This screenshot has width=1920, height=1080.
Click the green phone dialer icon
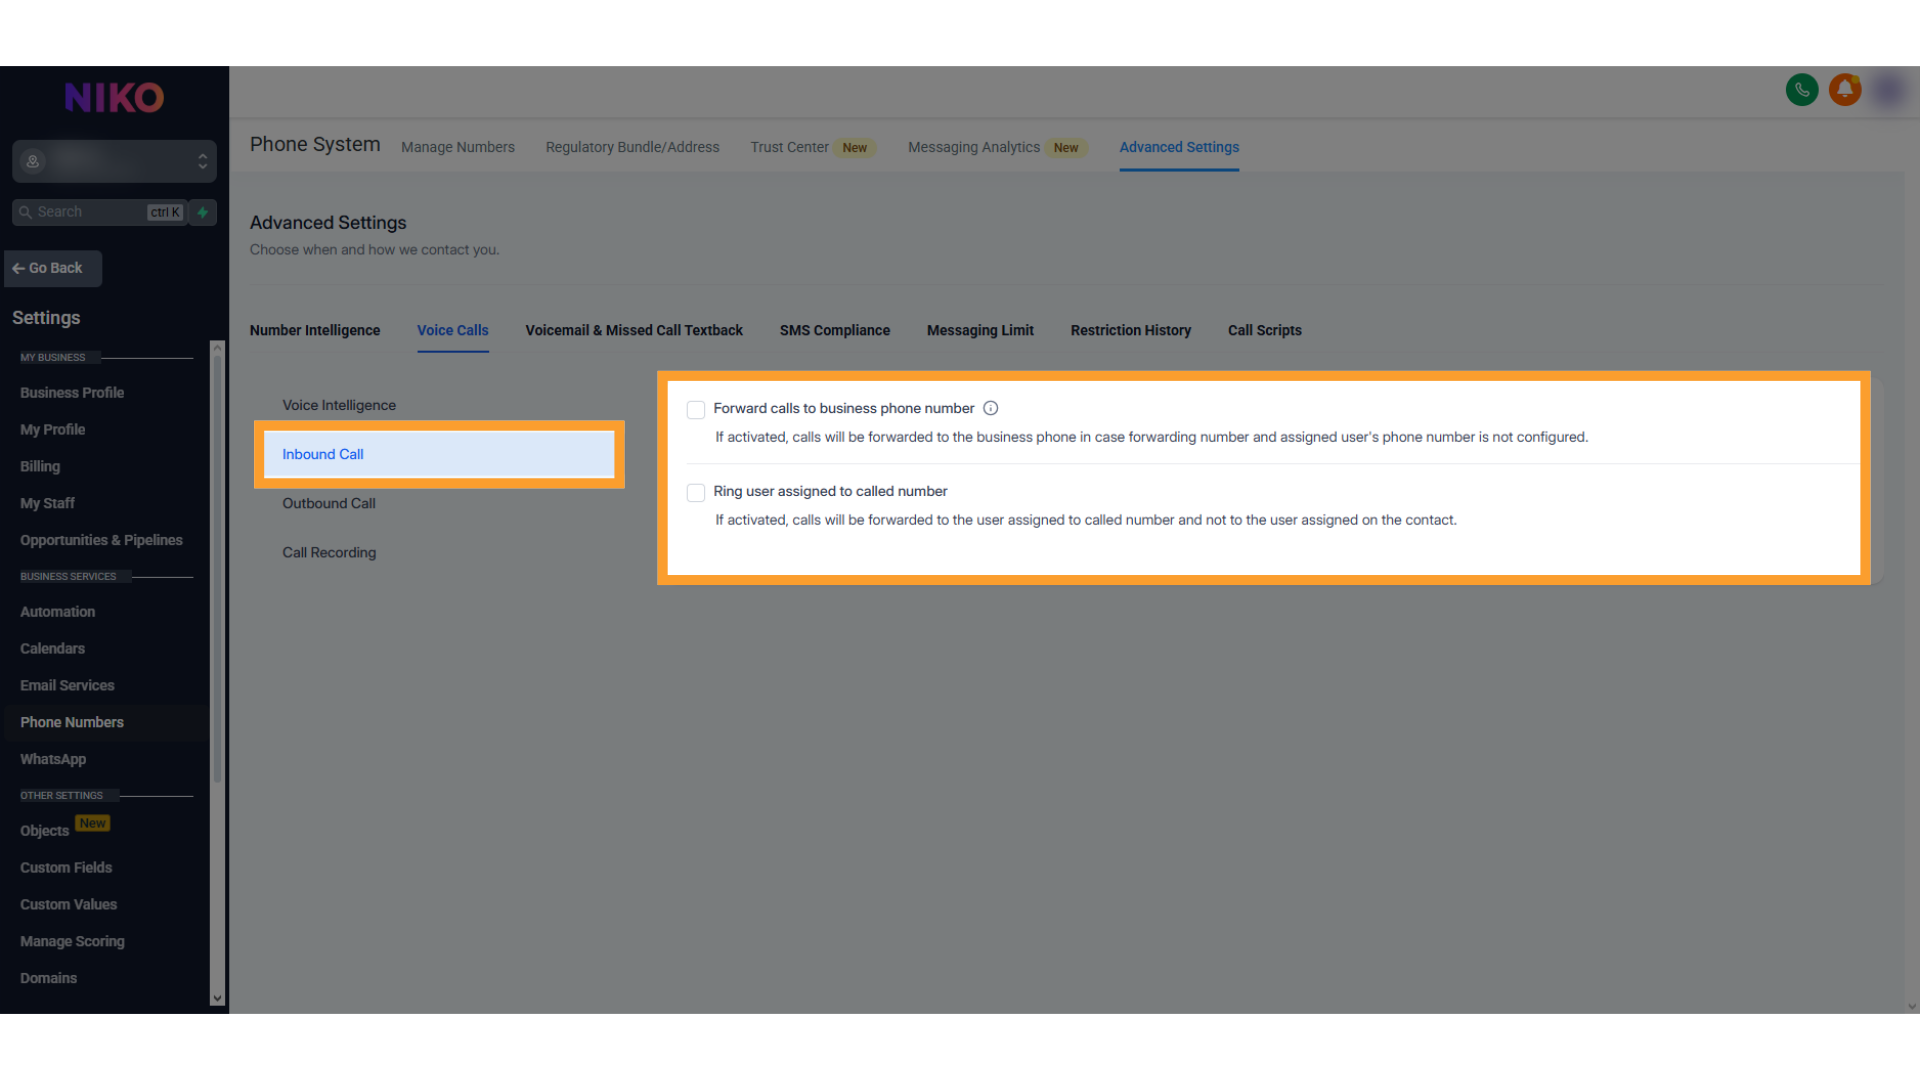point(1801,90)
